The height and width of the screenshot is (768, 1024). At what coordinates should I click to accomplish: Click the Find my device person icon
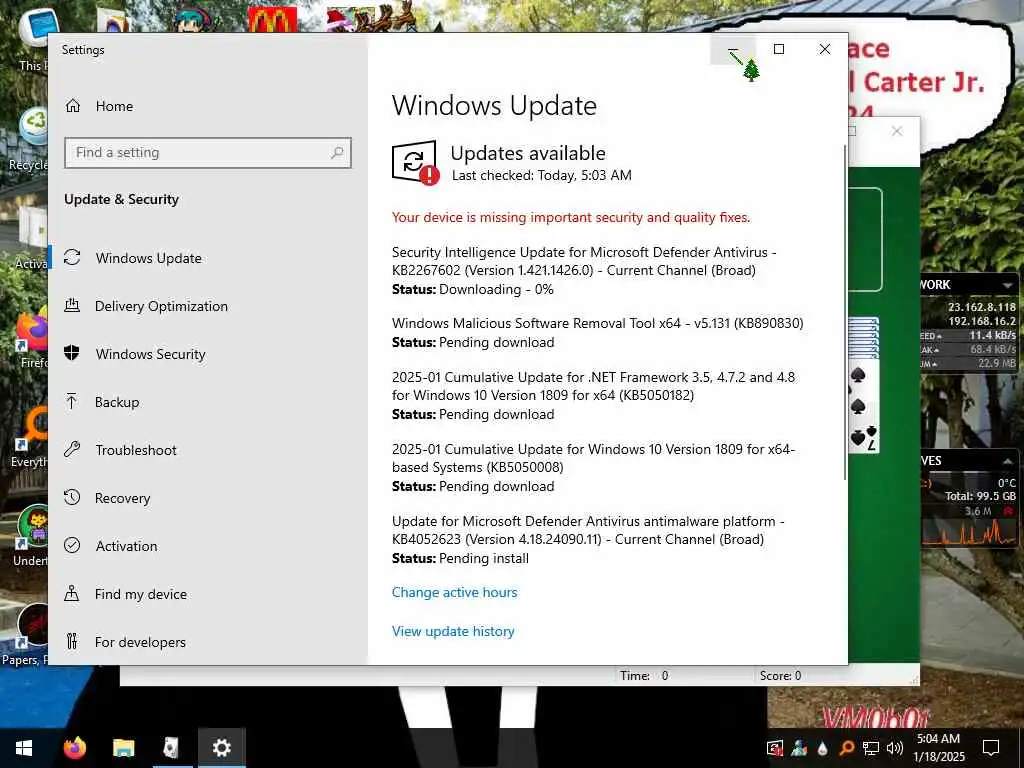click(x=72, y=594)
